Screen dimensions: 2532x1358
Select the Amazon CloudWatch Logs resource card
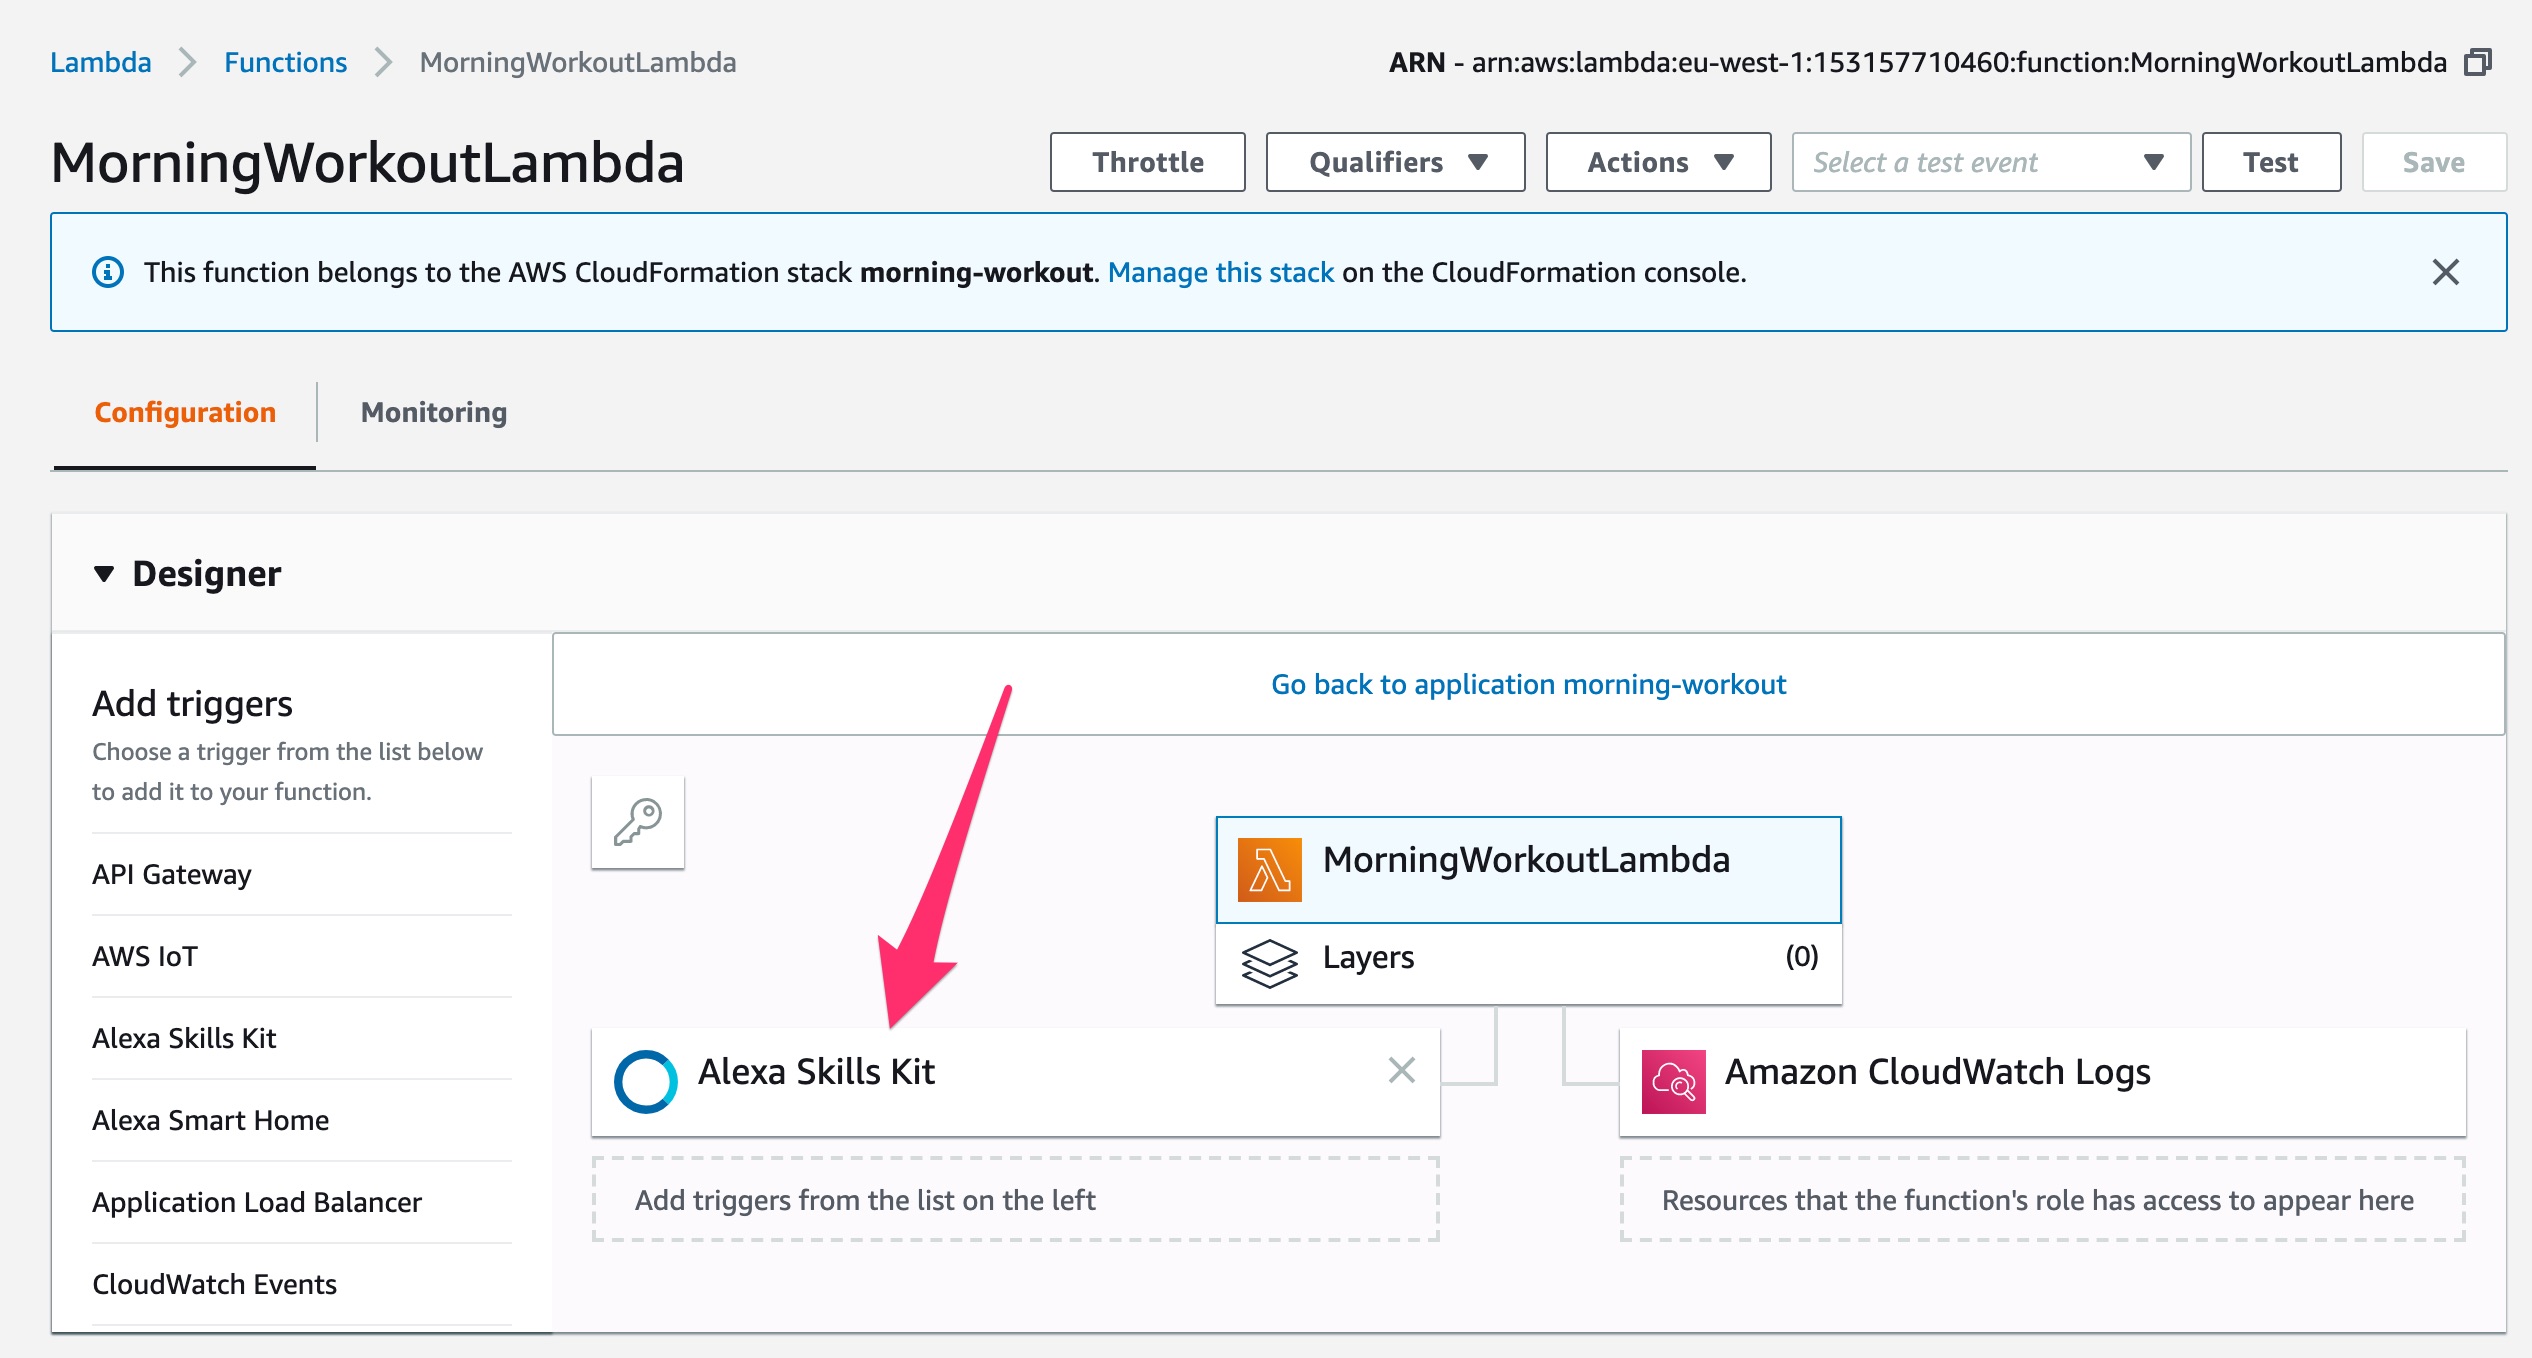[x=2042, y=1081]
